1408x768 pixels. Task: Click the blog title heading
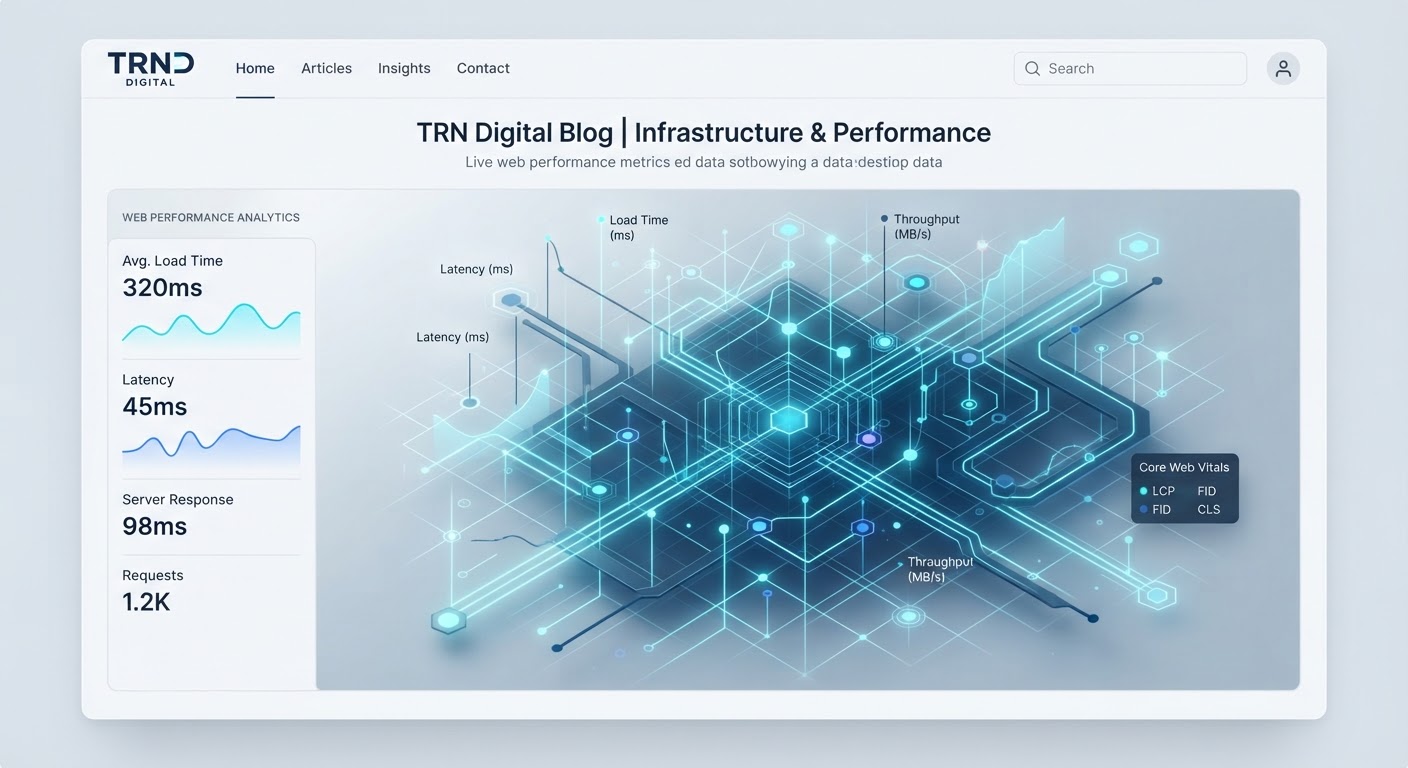[x=704, y=132]
